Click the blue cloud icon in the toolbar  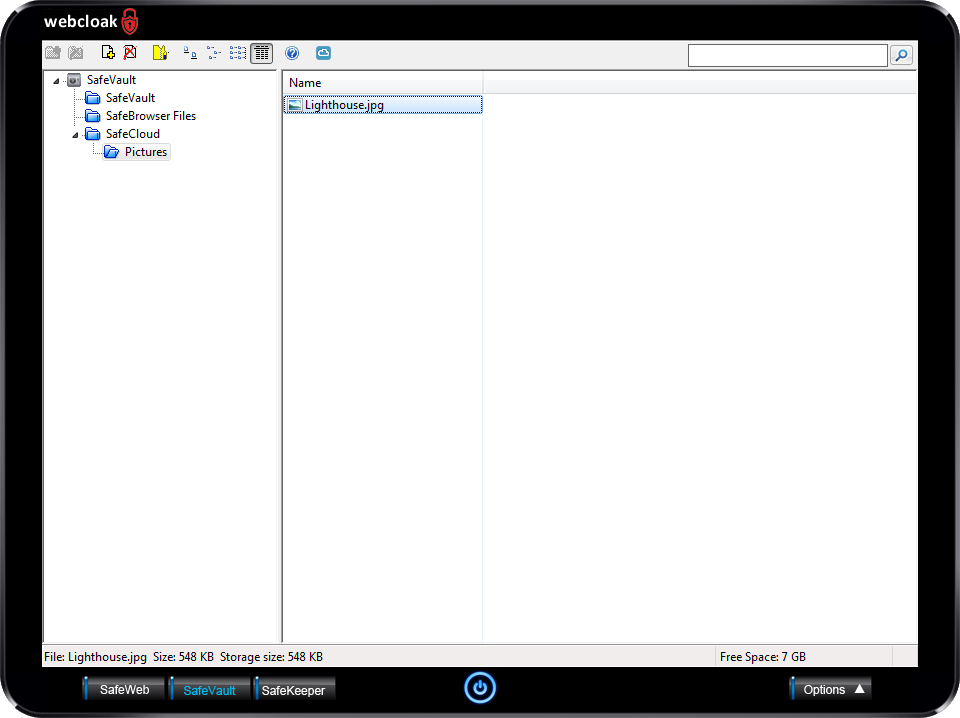pyautogui.click(x=323, y=53)
